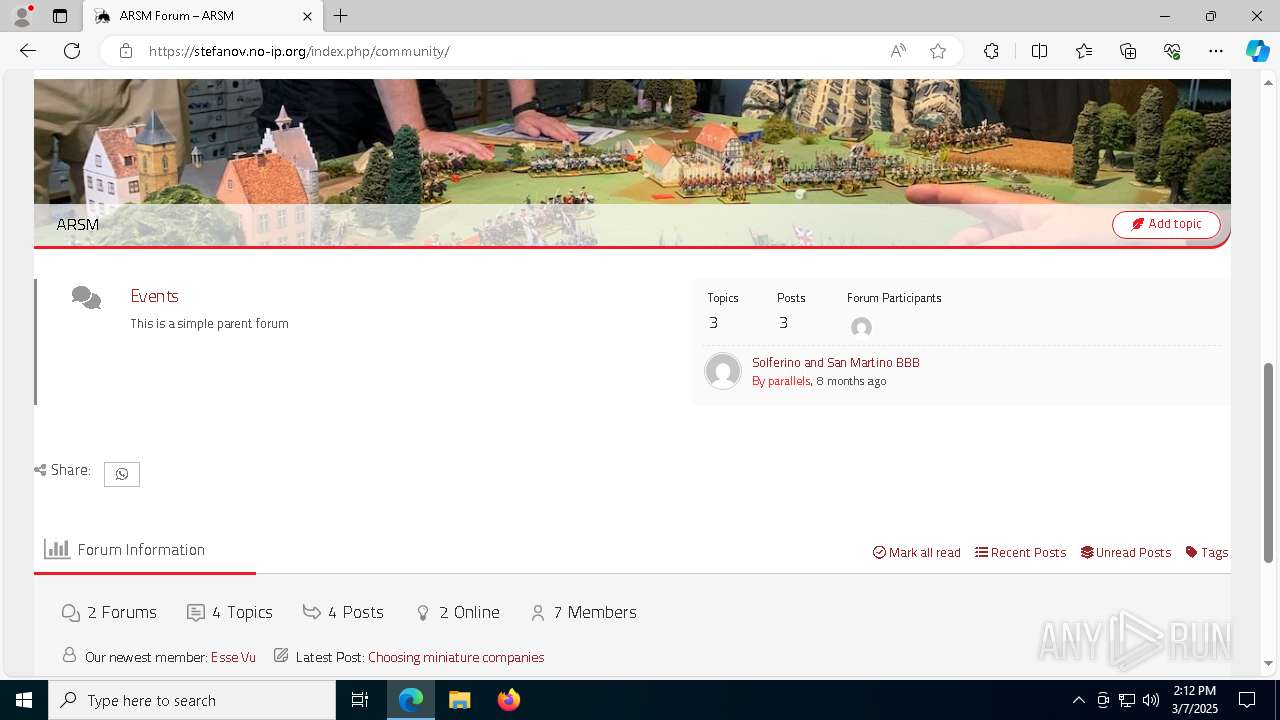Open the Tab actions menu icon

tap(60, 16)
